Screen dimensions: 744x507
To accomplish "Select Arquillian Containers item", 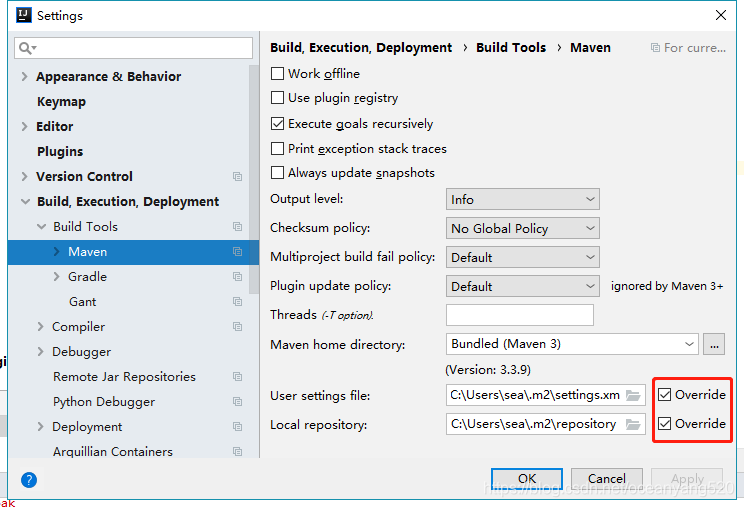I will pyautogui.click(x=113, y=452).
